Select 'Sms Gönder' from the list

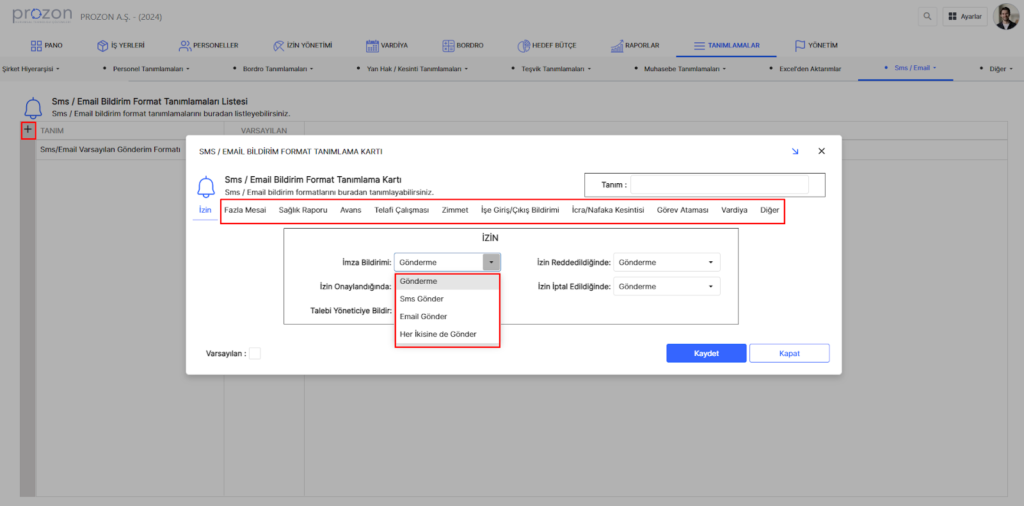(422, 299)
